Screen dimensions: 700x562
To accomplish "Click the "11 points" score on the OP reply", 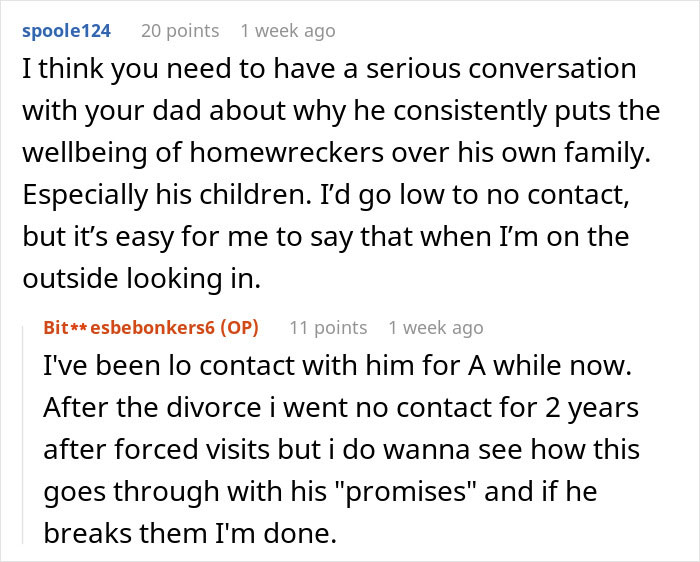I will (x=328, y=327).
